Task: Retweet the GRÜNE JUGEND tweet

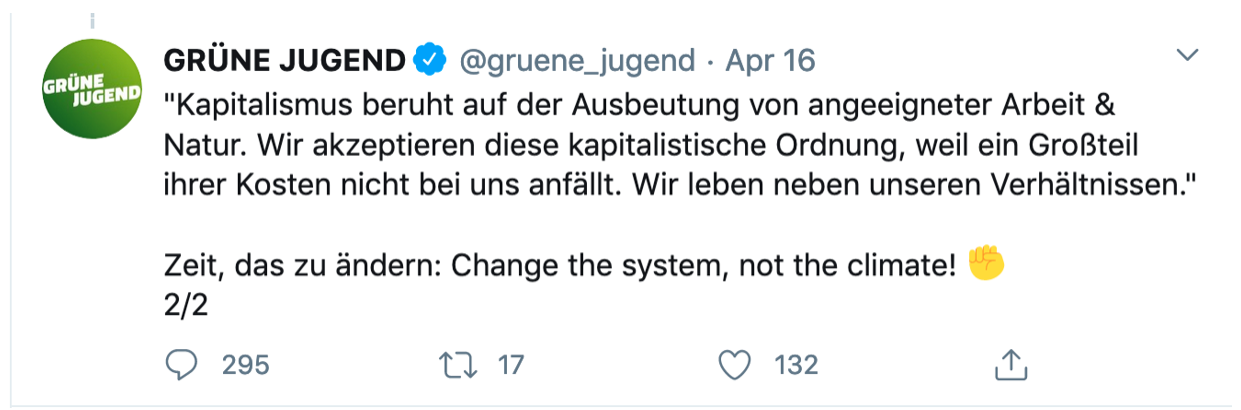Action: click(x=459, y=365)
